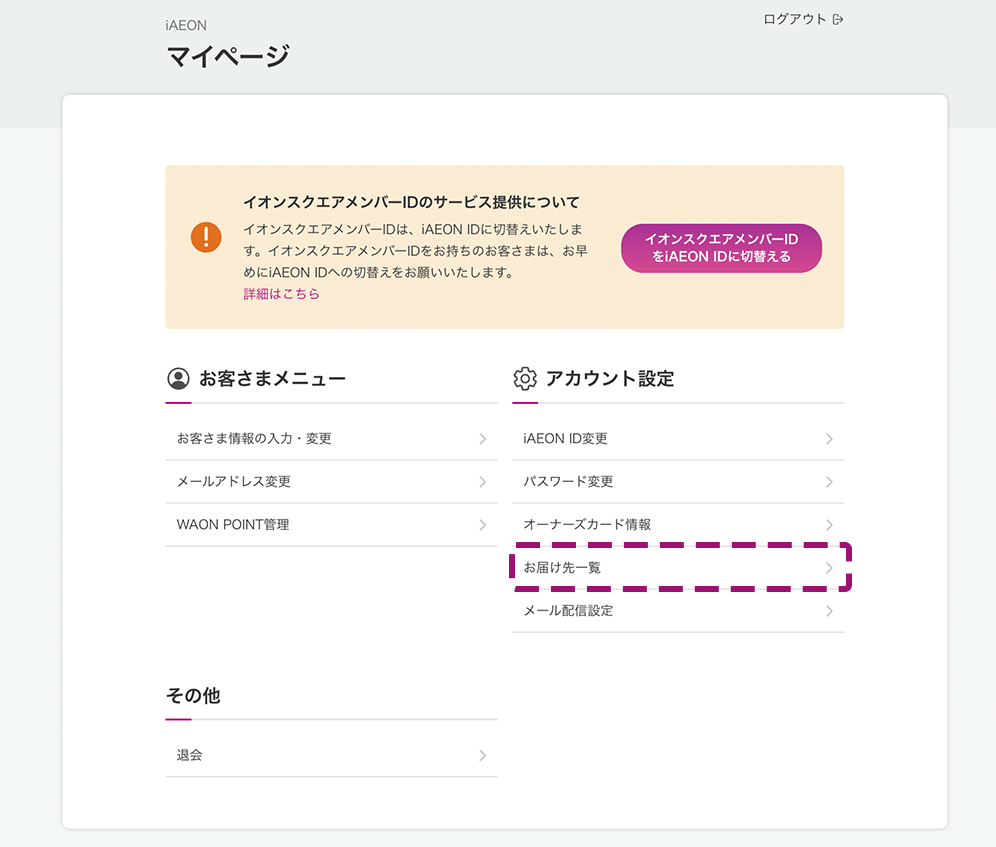Switch Aeon Square member ID to iAEON ID
The image size is (996, 847).
click(x=721, y=248)
